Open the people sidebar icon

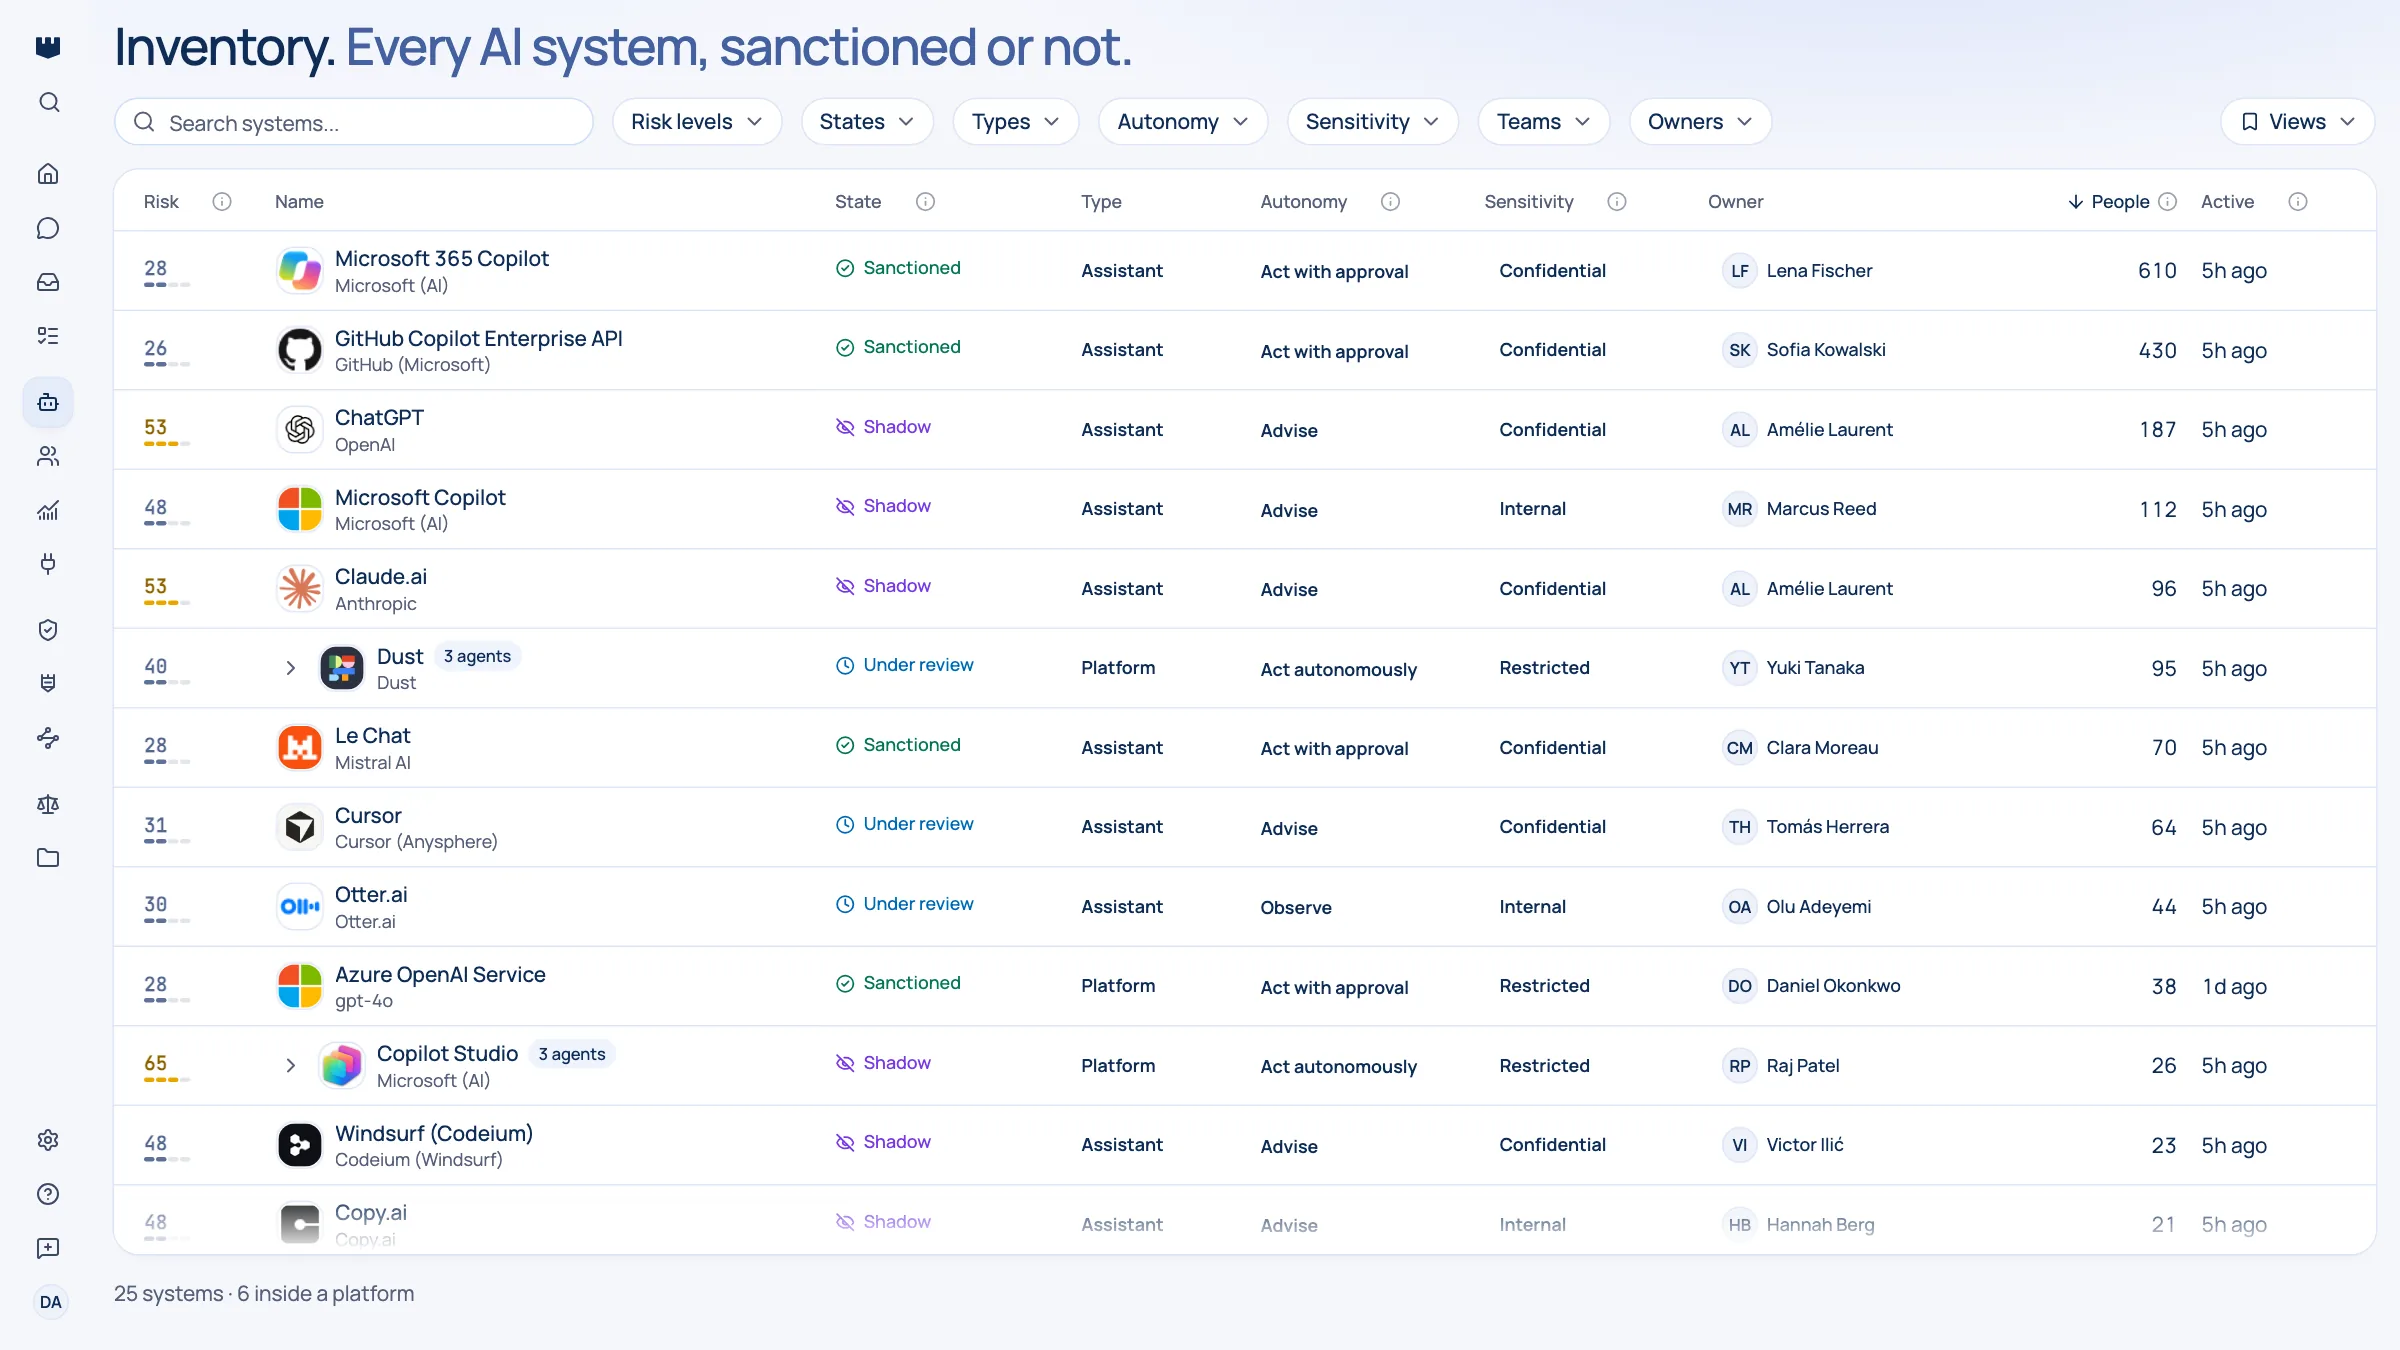click(x=48, y=456)
